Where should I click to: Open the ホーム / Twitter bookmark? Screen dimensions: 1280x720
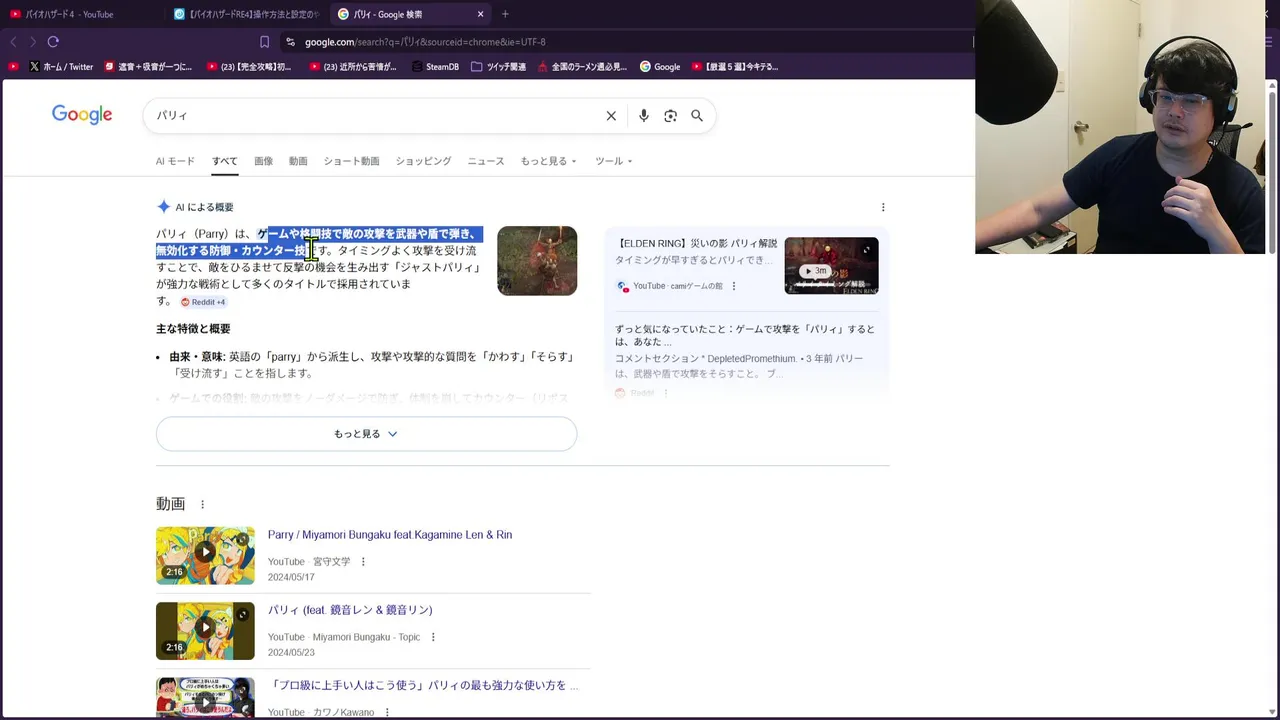pos(61,67)
